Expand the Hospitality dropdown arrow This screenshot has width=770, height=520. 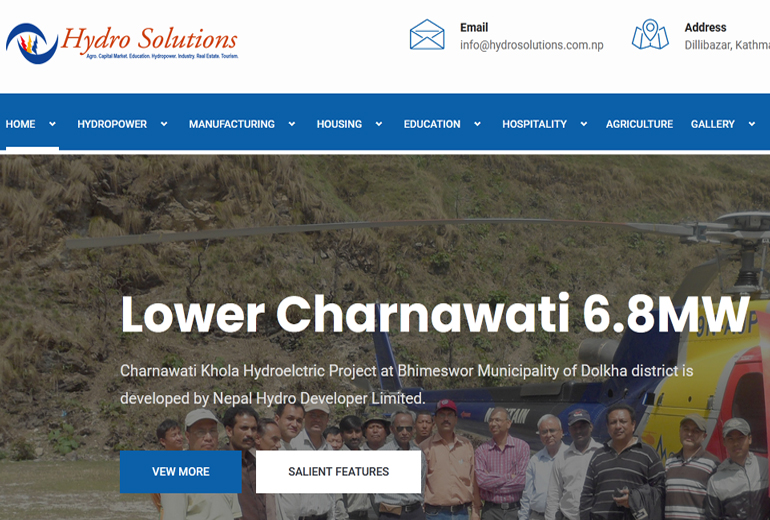pyautogui.click(x=583, y=124)
